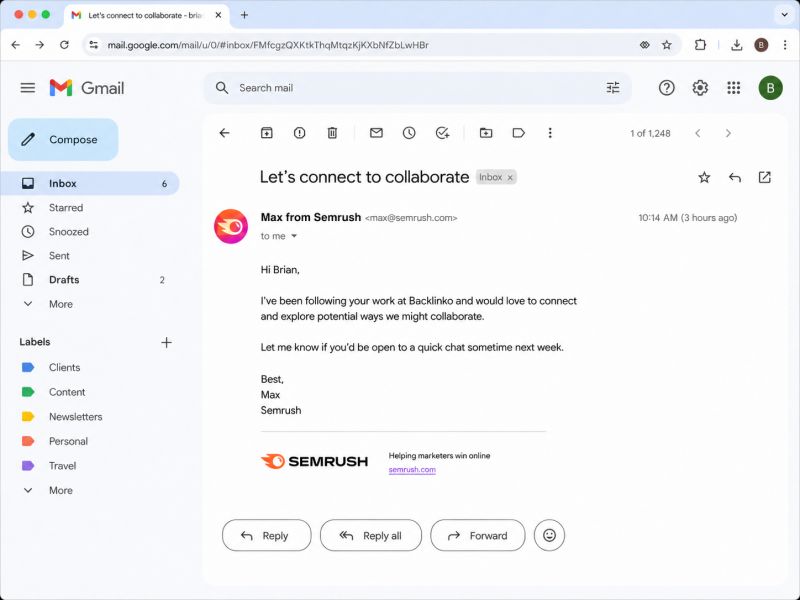Move email to a folder
800x600 pixels.
pyautogui.click(x=486, y=133)
